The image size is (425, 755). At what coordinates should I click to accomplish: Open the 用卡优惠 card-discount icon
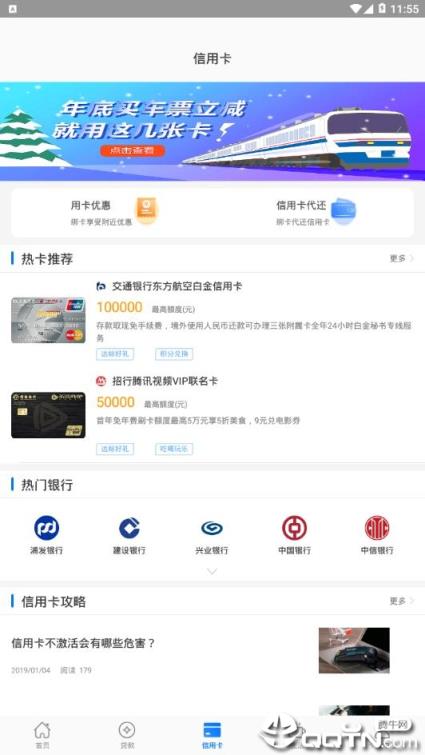147,210
